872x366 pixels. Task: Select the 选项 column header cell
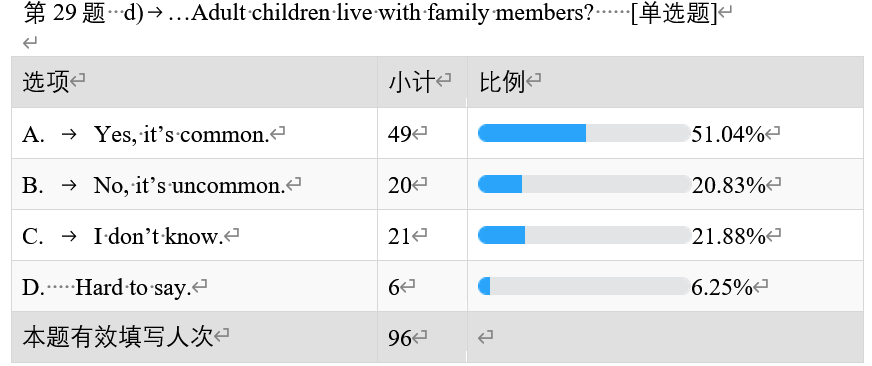tap(194, 82)
